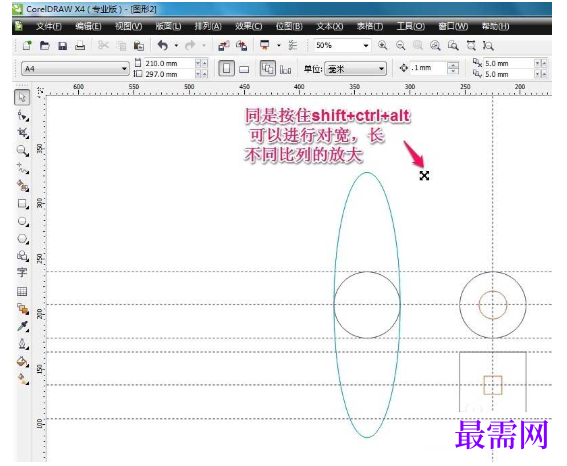Open the 工具(O) menu
Viewport: 567px width, 466px height.
tap(410, 26)
